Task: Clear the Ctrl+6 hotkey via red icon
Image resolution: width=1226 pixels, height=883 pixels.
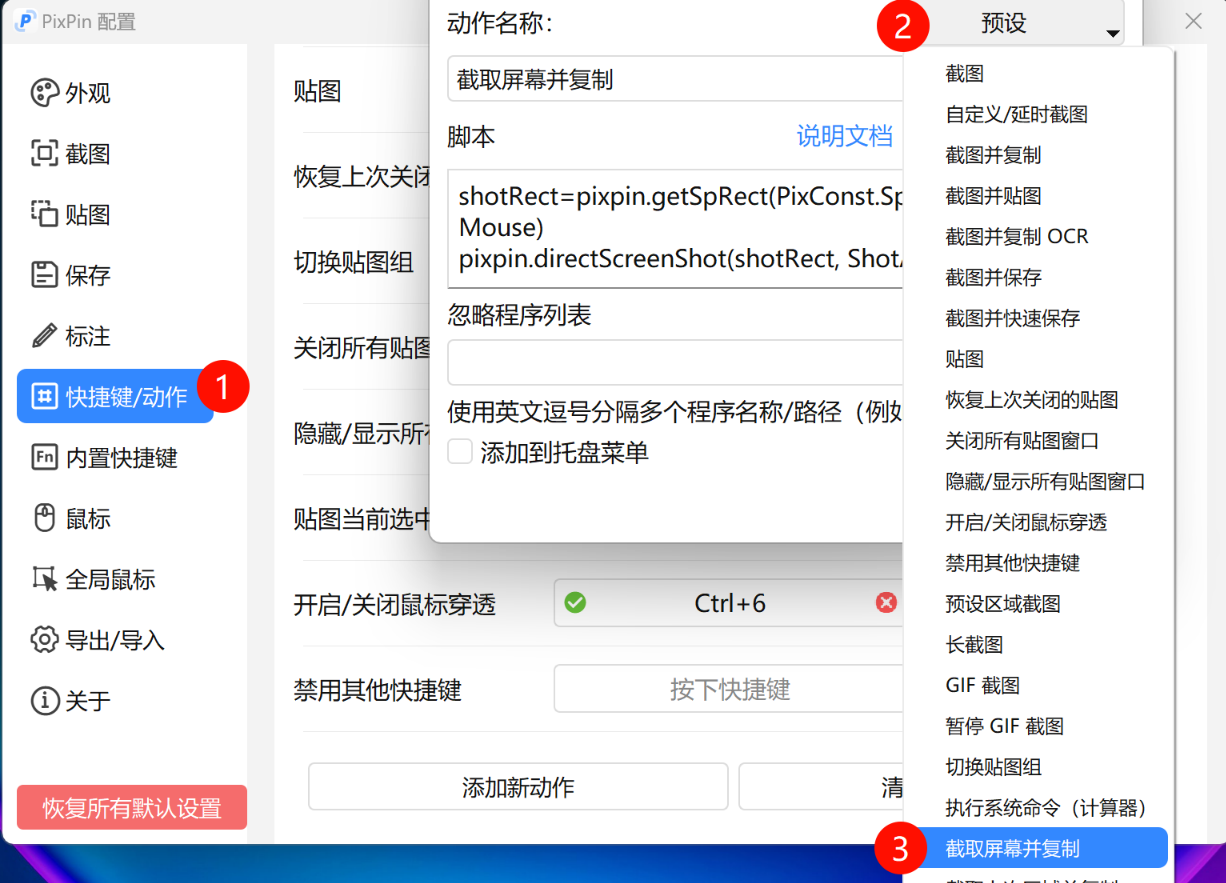Action: coord(886,602)
